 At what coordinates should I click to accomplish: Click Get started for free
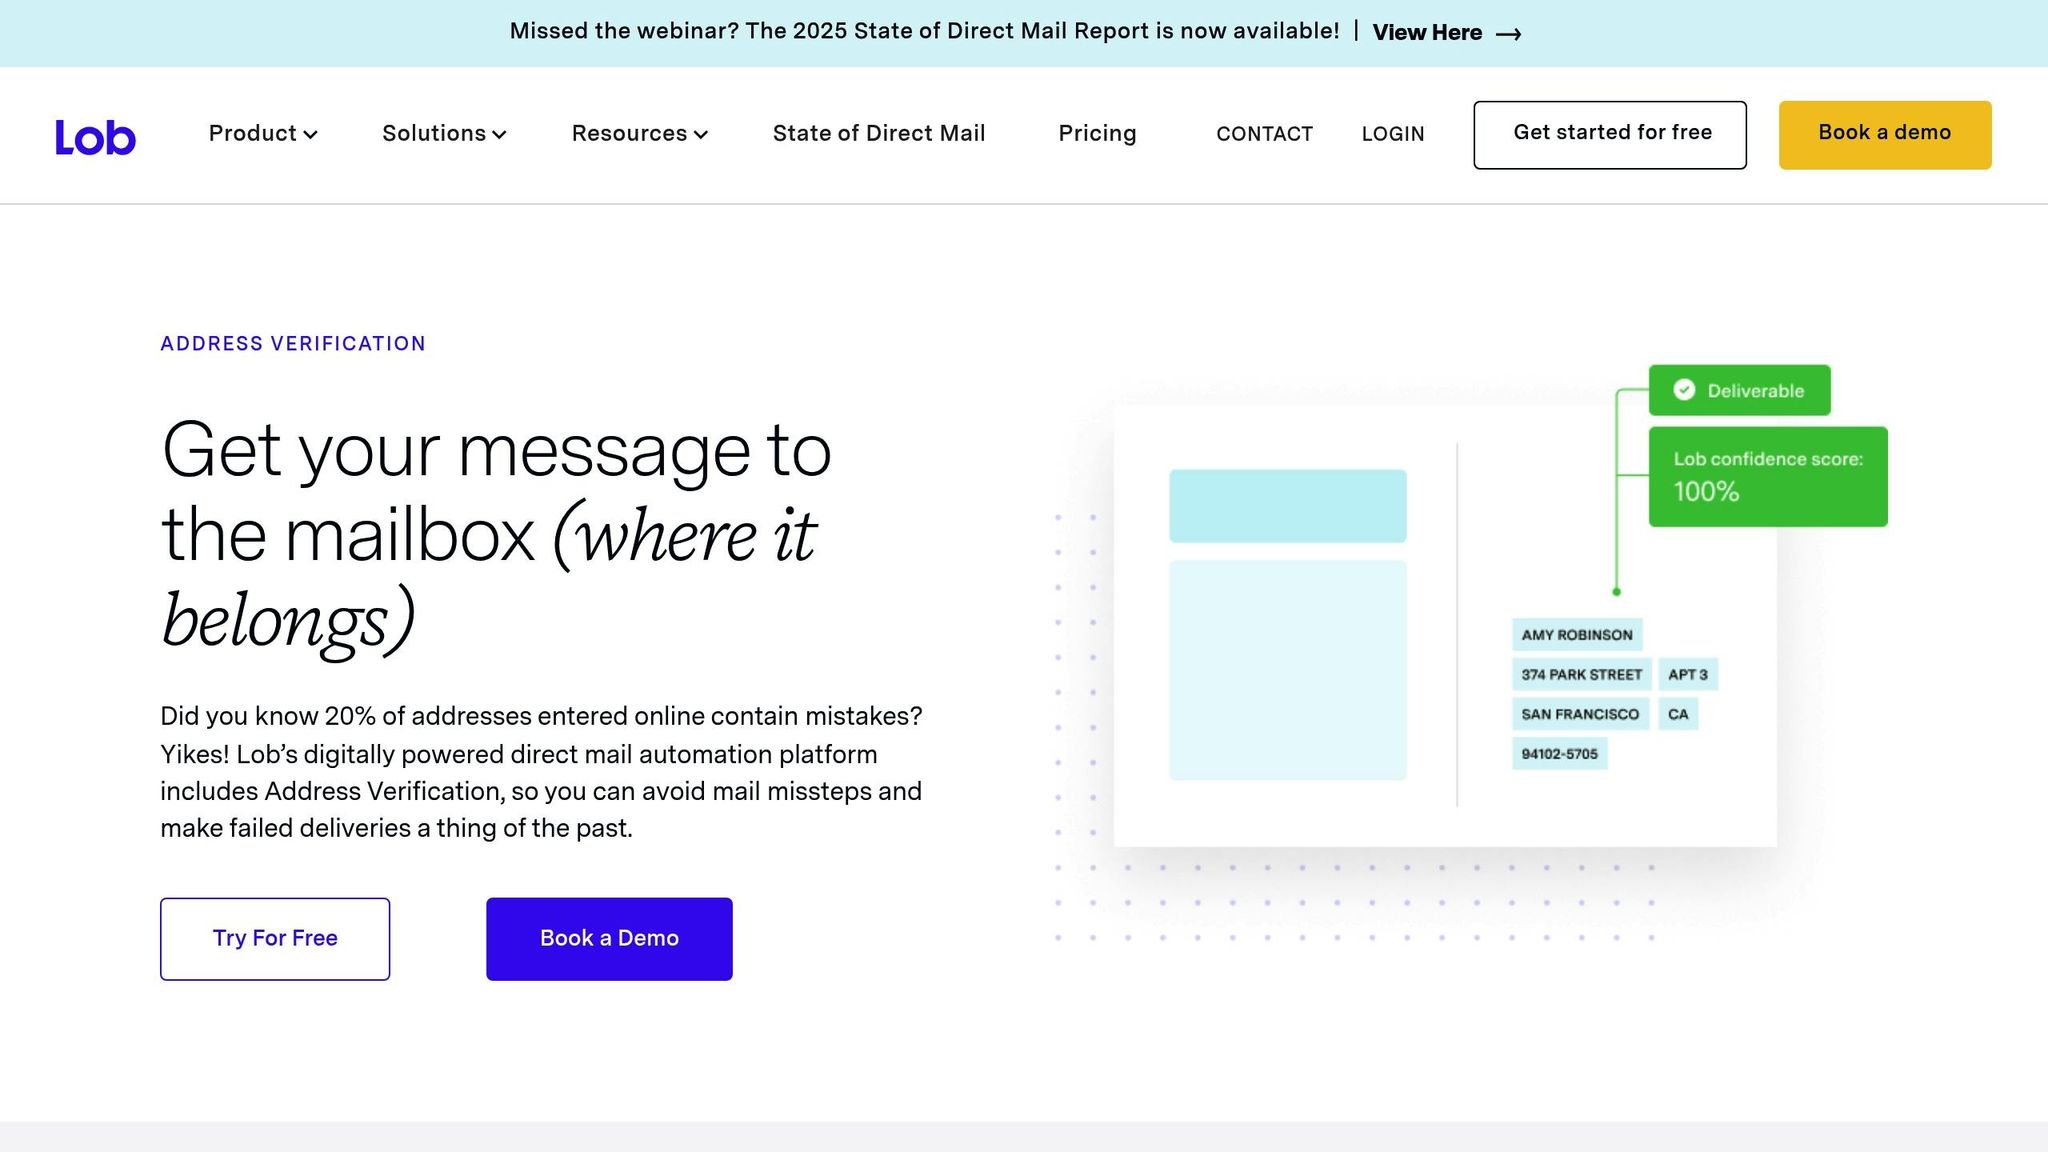point(1610,133)
